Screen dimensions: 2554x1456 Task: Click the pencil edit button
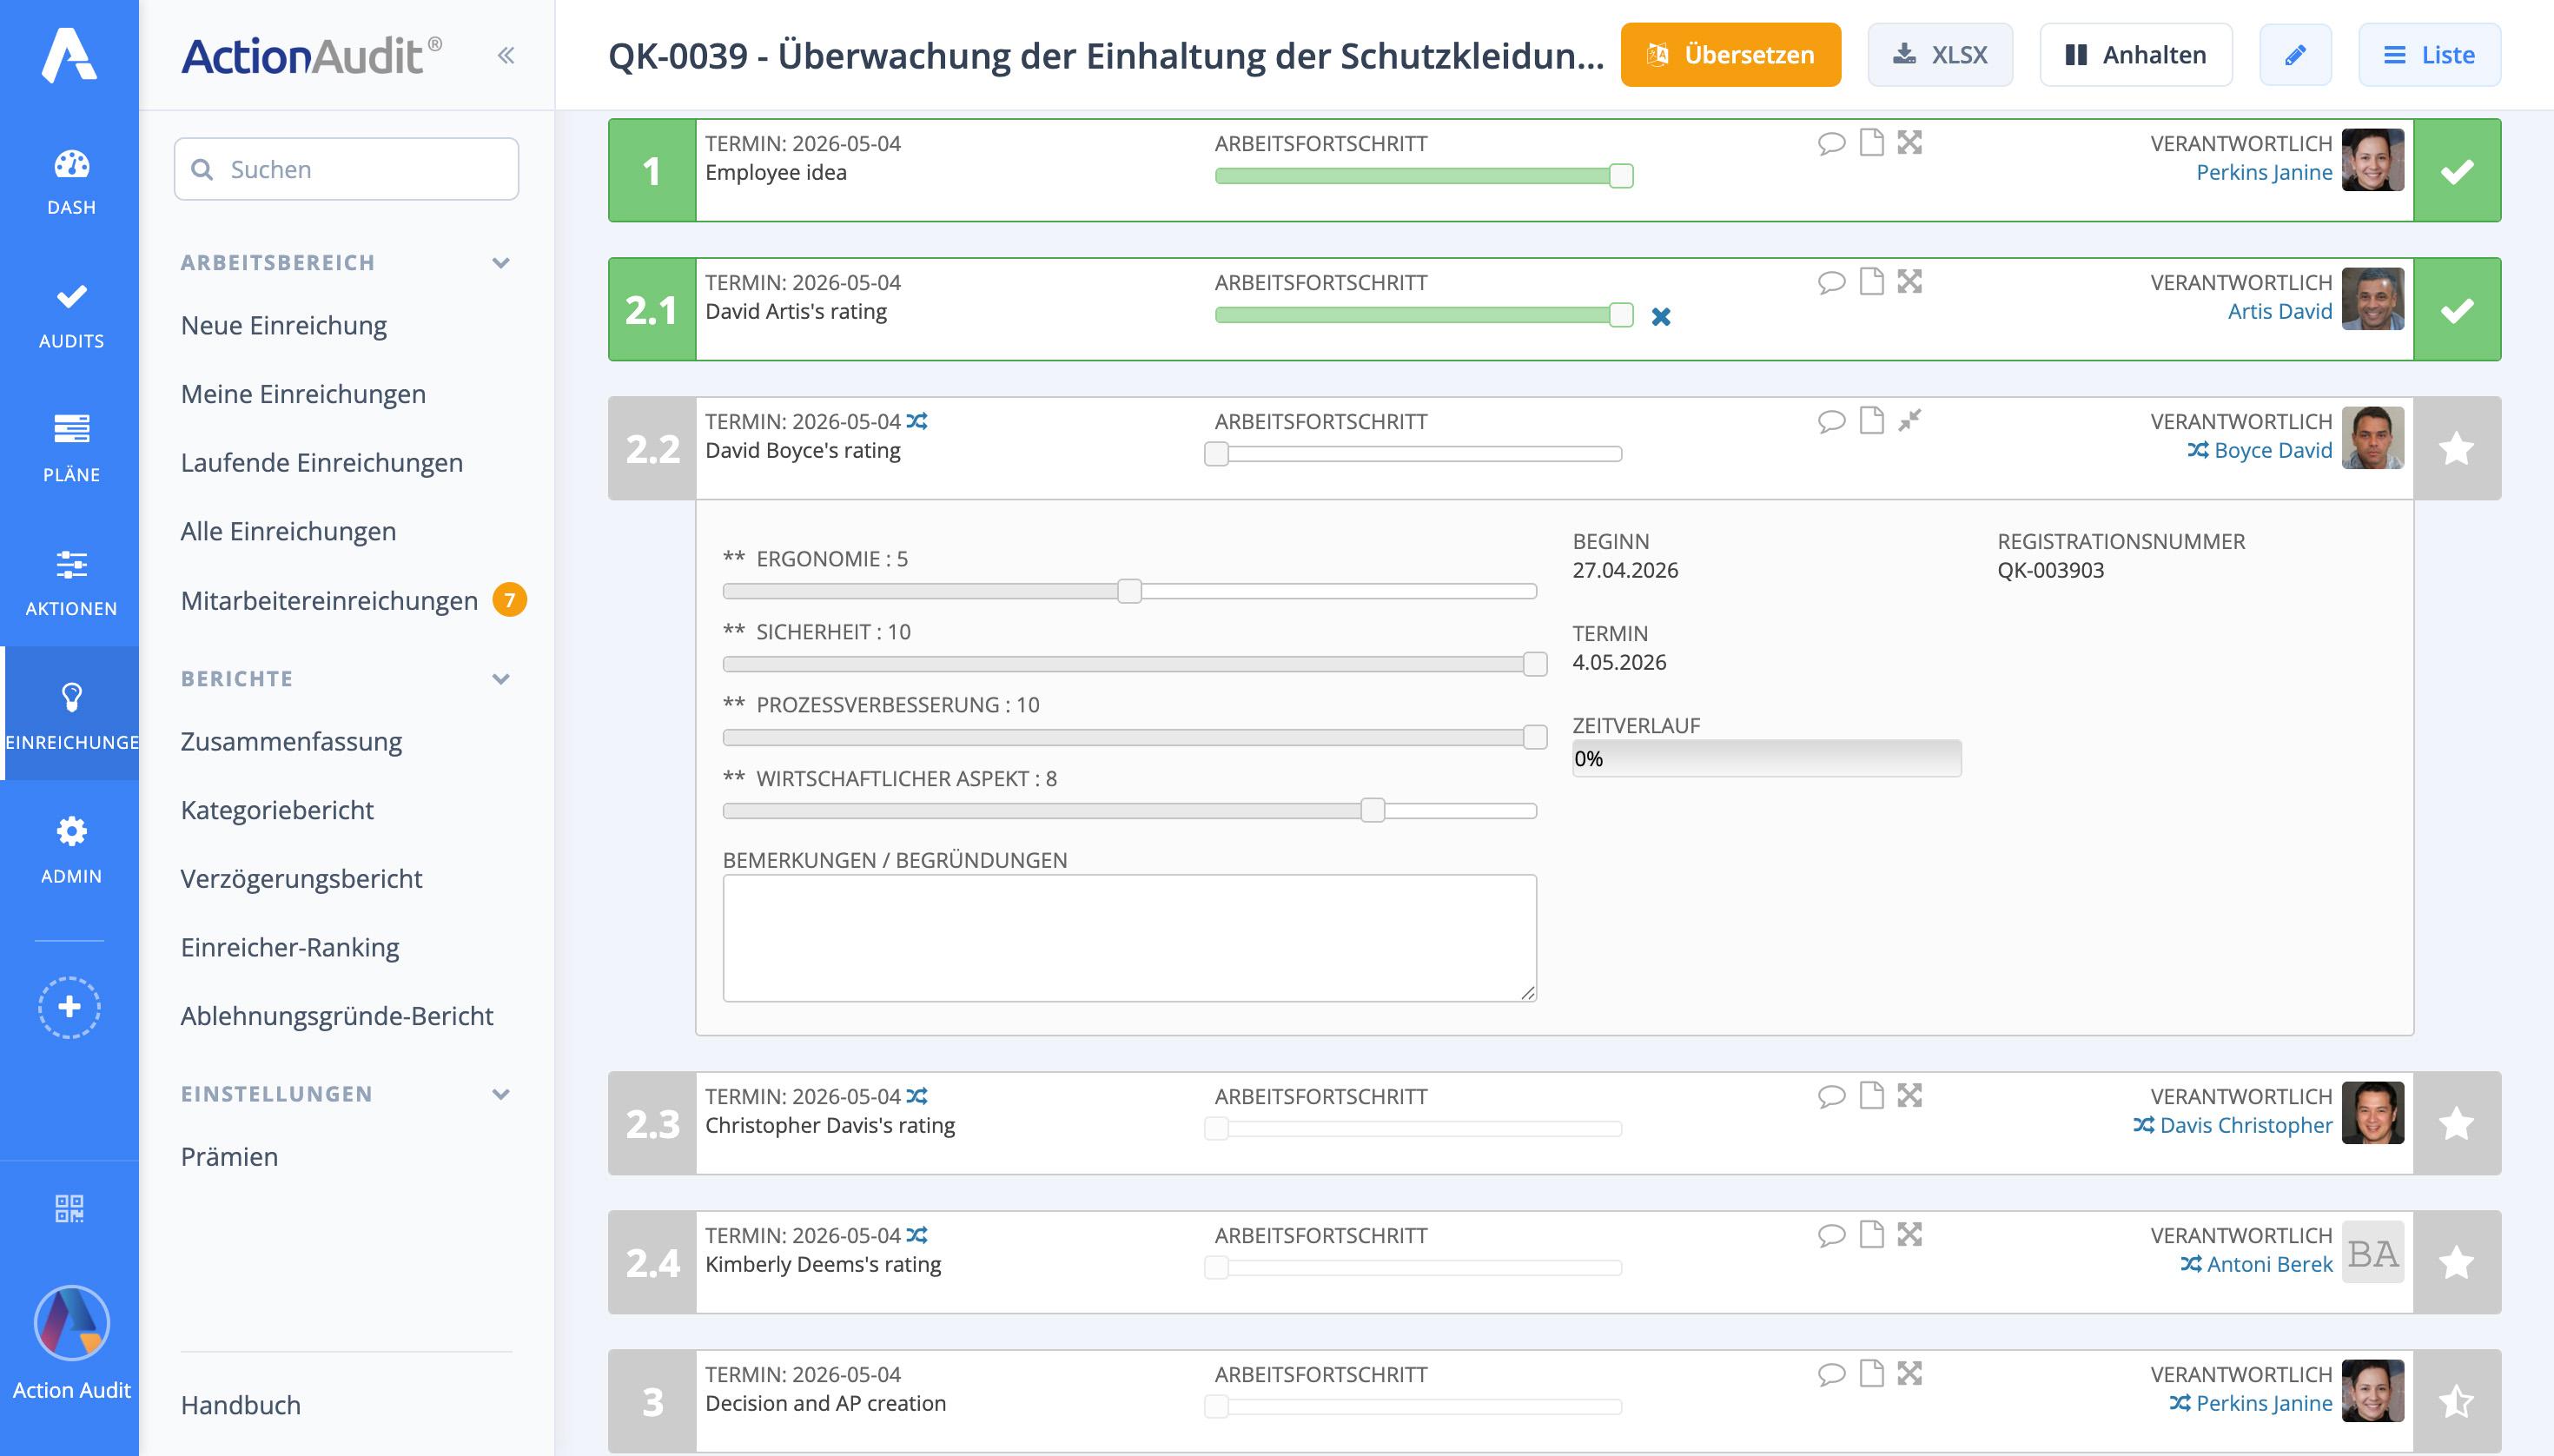point(2295,55)
